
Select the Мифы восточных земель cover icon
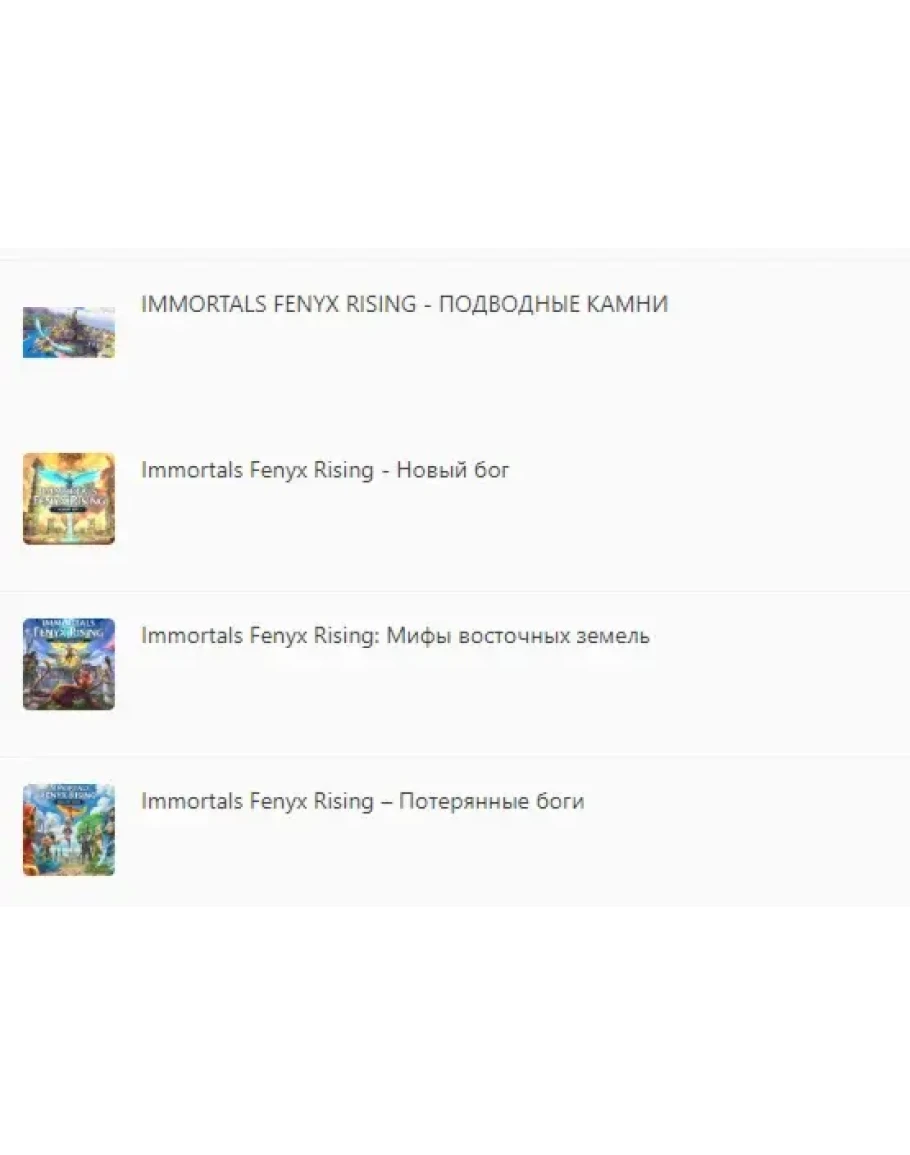[69, 664]
